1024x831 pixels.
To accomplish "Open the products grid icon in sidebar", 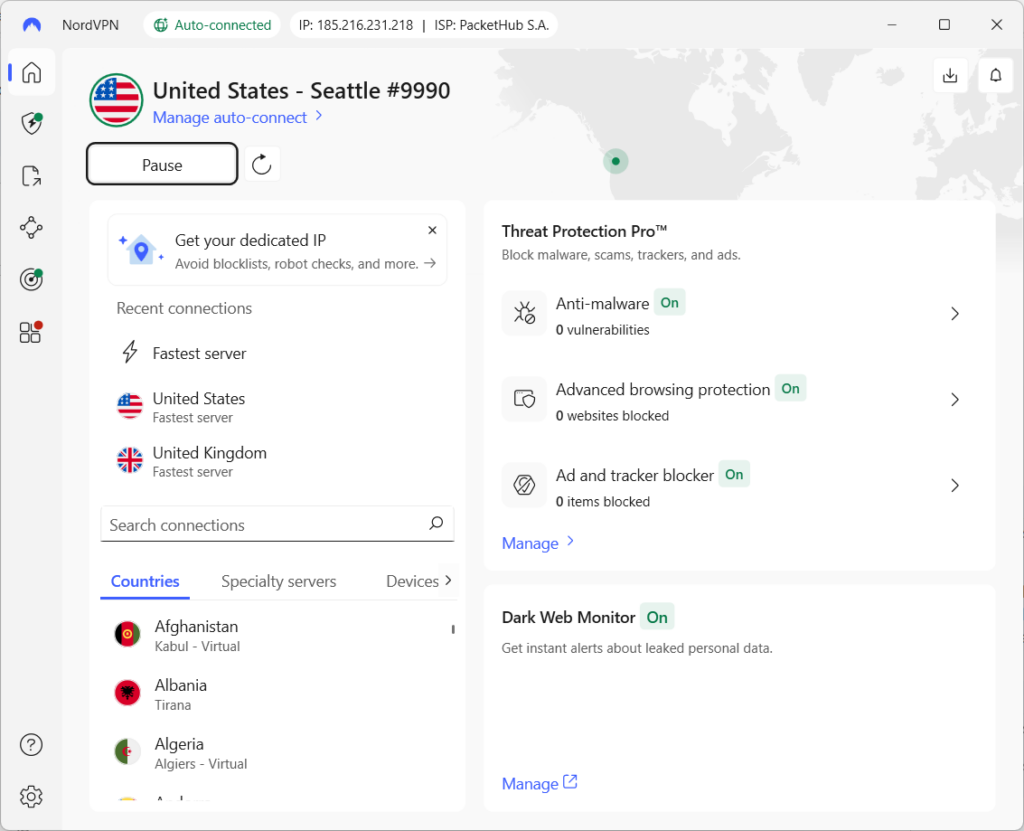I will click(31, 332).
